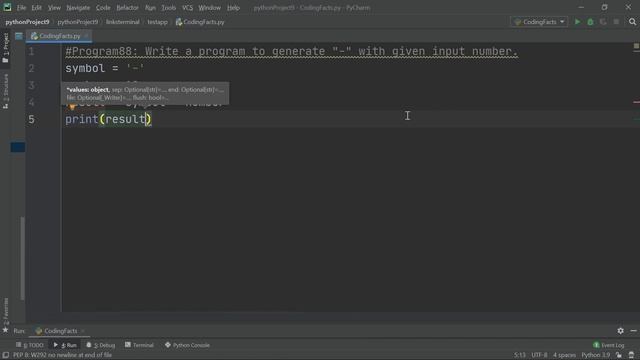Screen dimensions: 640x360
Task: Open the Tools menu
Action: 168,8
